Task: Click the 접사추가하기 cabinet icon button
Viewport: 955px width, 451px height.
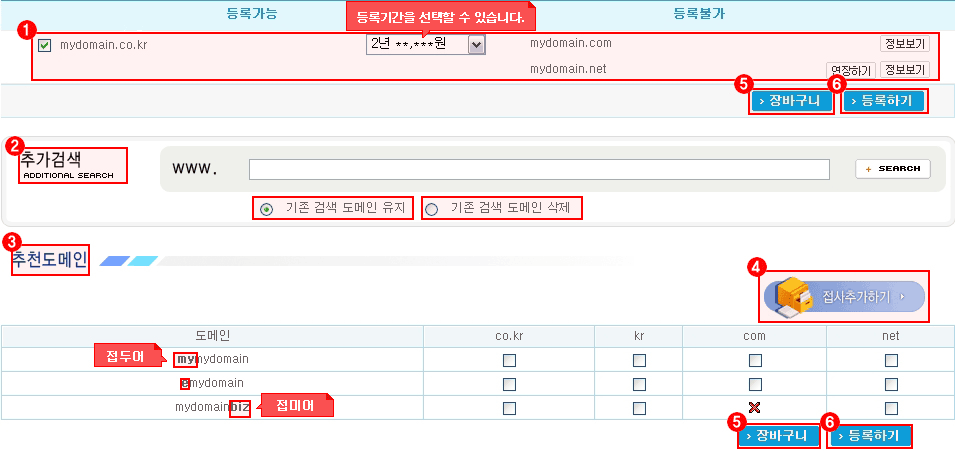Action: [845, 297]
